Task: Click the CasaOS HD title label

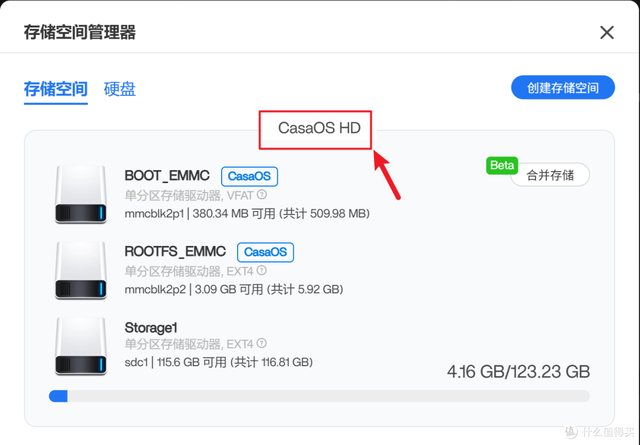Action: [x=319, y=128]
